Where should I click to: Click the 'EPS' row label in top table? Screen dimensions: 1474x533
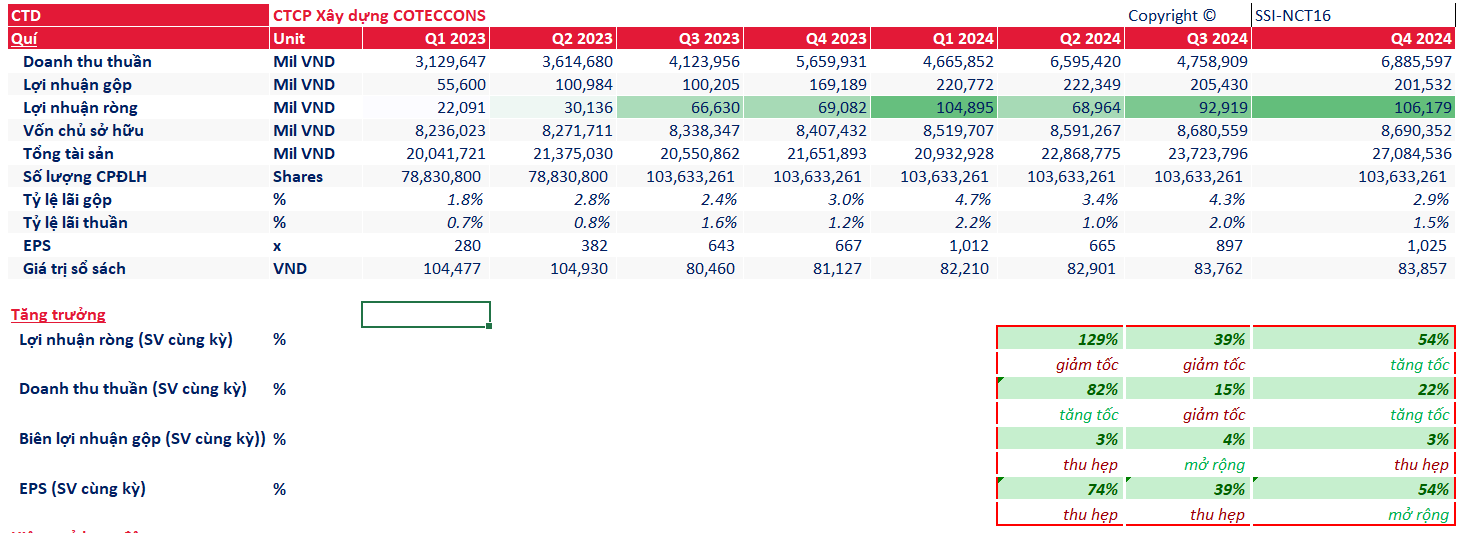[x=36, y=246]
